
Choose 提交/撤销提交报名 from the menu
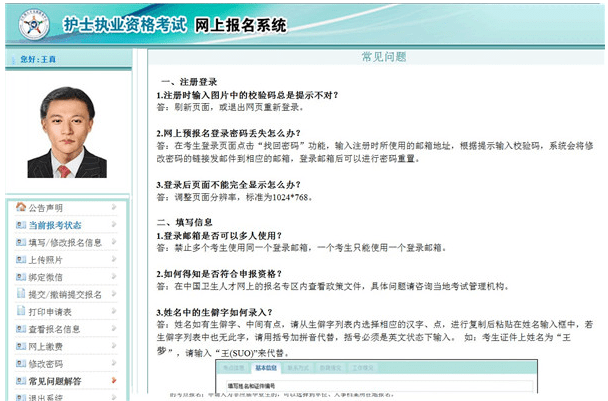65,295
